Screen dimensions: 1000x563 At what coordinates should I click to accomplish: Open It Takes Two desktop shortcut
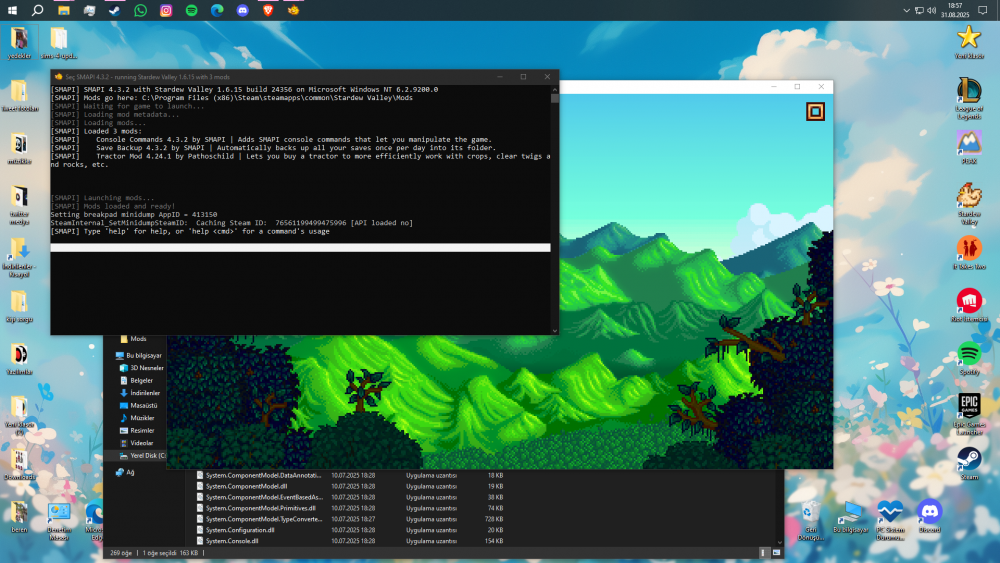pyautogui.click(x=969, y=252)
